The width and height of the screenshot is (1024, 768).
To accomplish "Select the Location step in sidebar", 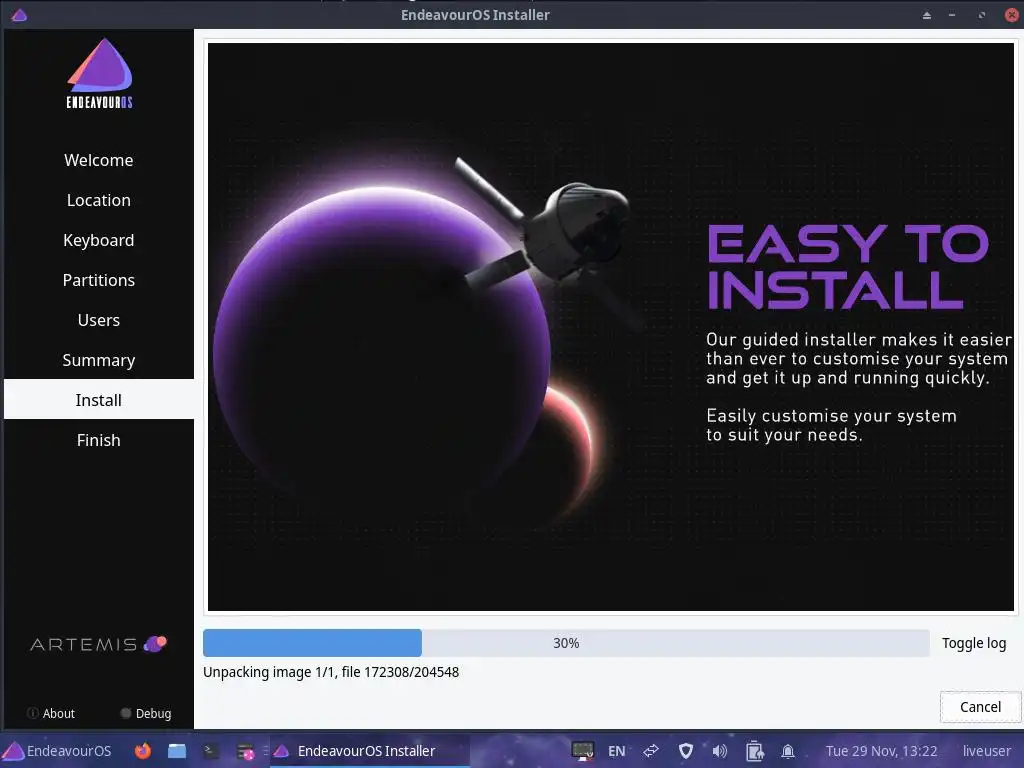I will click(99, 200).
